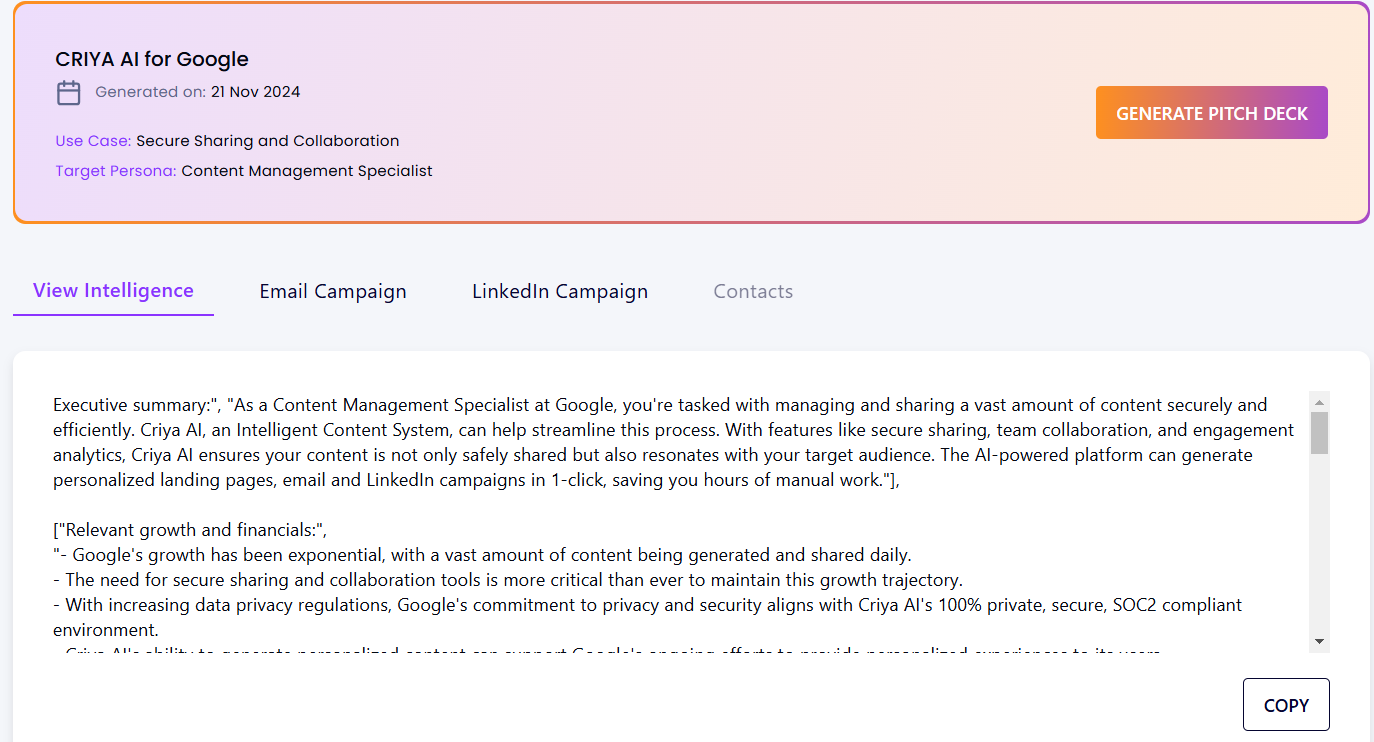Click the calendar icon beside Generated on
This screenshot has height=742, width=1374.
coord(69,93)
